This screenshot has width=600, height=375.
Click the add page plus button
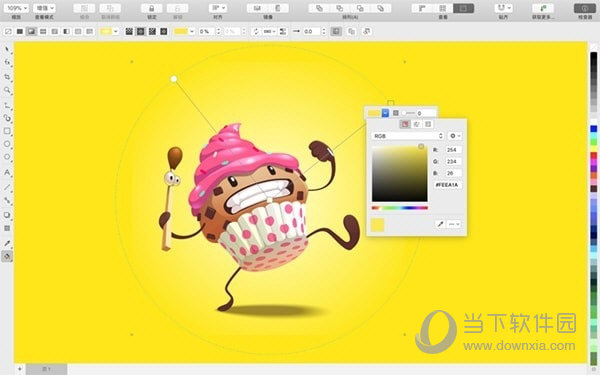click(x=20, y=369)
